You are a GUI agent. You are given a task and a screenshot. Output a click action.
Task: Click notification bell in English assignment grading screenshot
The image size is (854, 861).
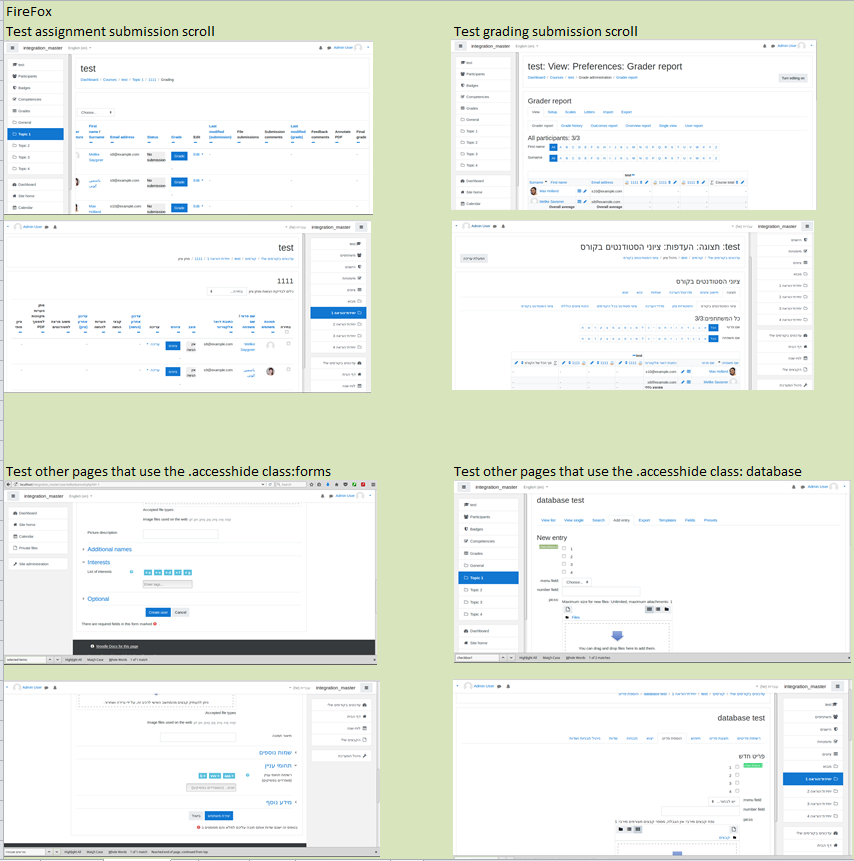point(321,48)
